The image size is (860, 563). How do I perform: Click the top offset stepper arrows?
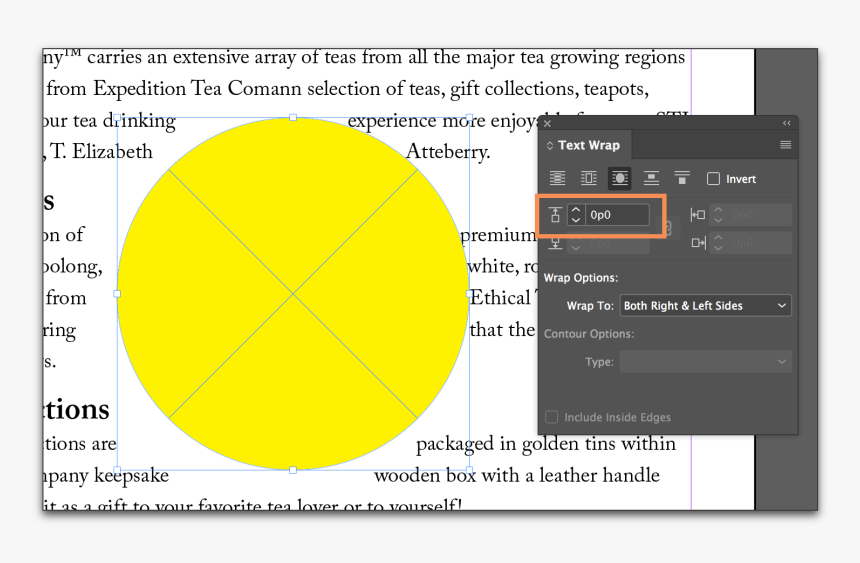pos(575,215)
